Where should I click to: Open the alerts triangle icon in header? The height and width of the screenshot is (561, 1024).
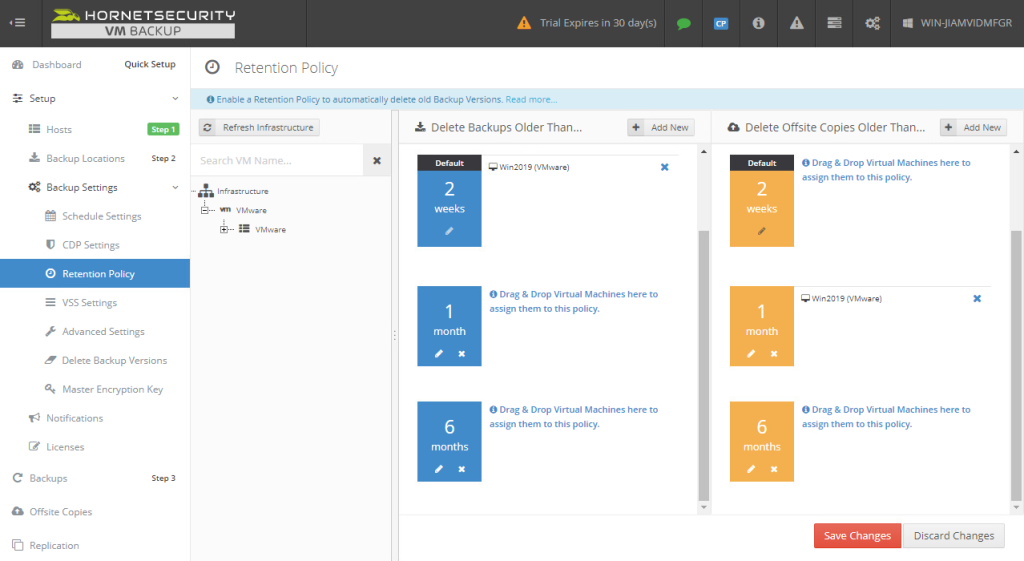pos(797,23)
